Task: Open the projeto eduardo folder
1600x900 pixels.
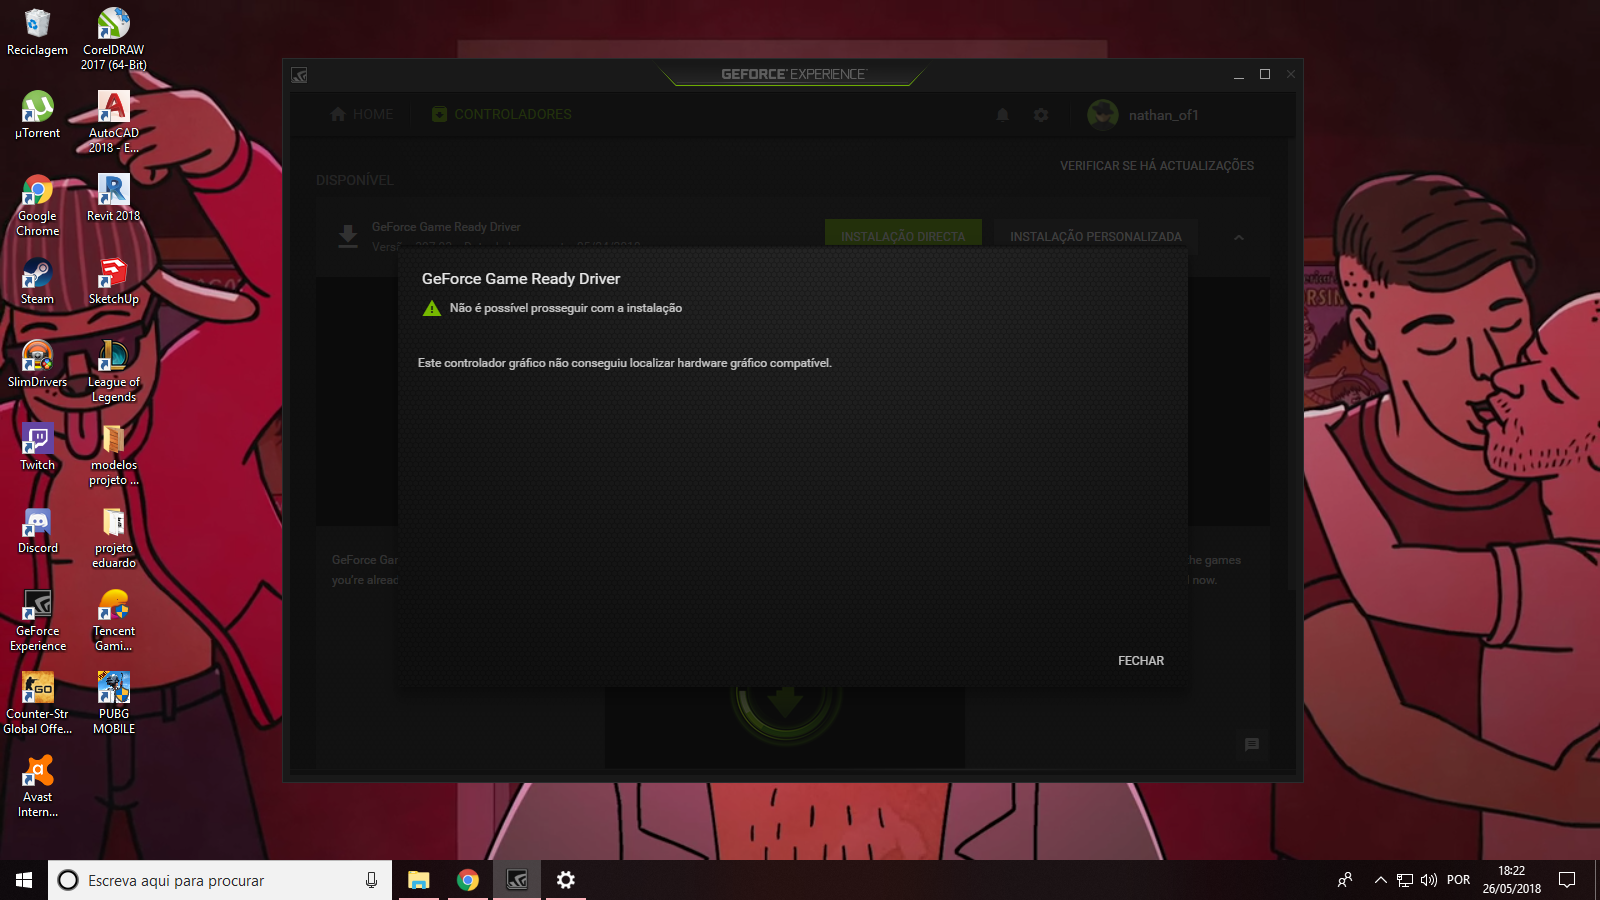Action: [114, 536]
